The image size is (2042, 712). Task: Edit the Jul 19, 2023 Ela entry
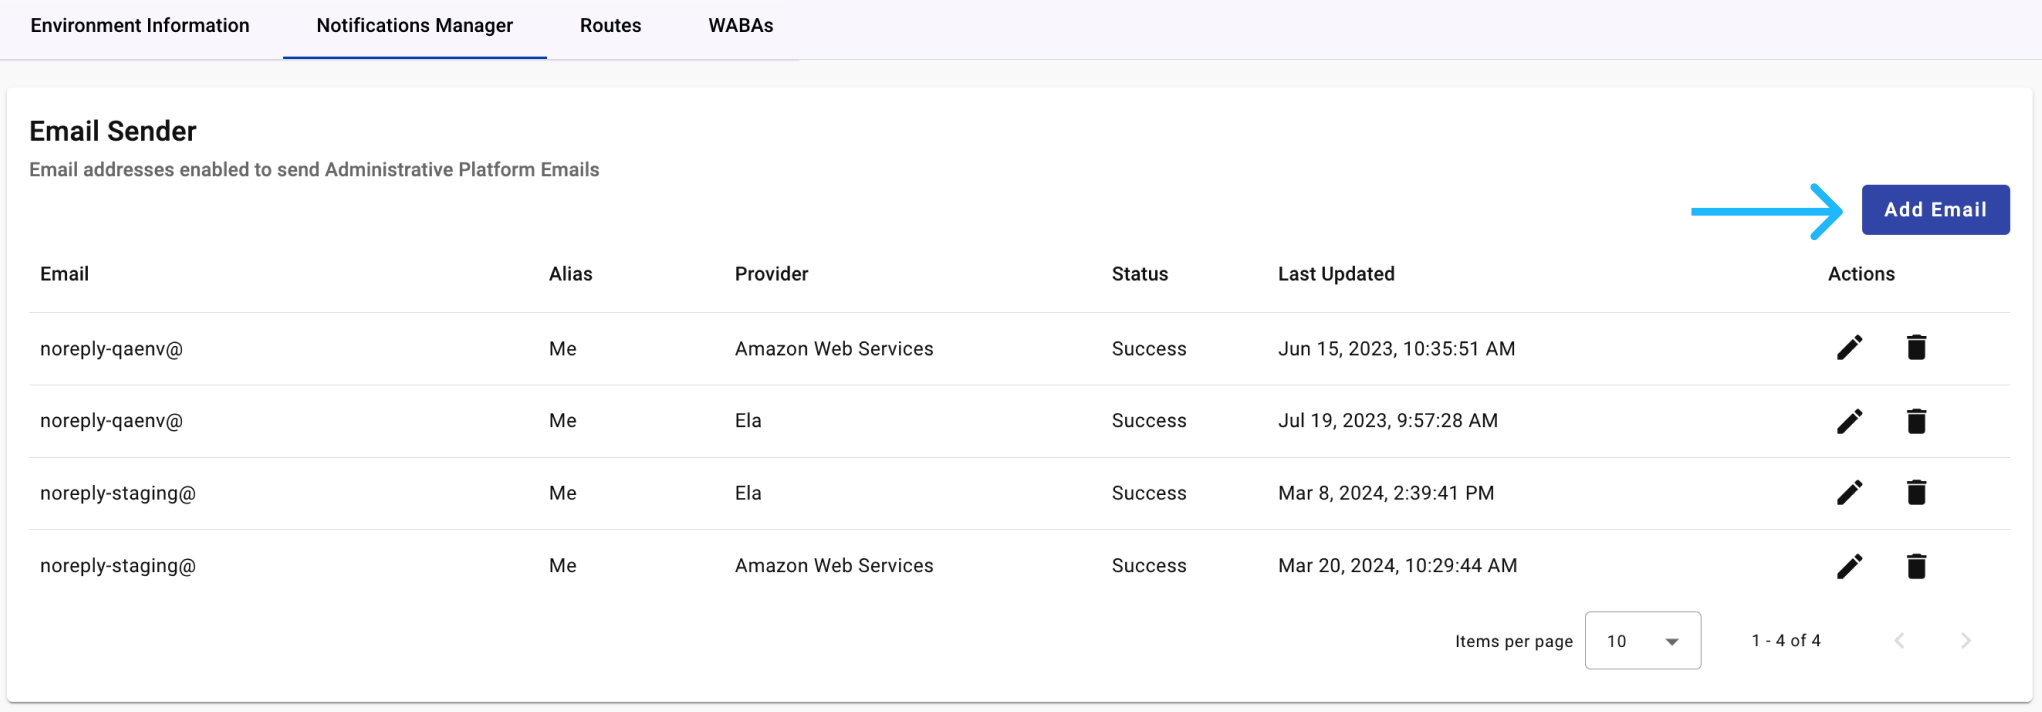pyautogui.click(x=1849, y=421)
